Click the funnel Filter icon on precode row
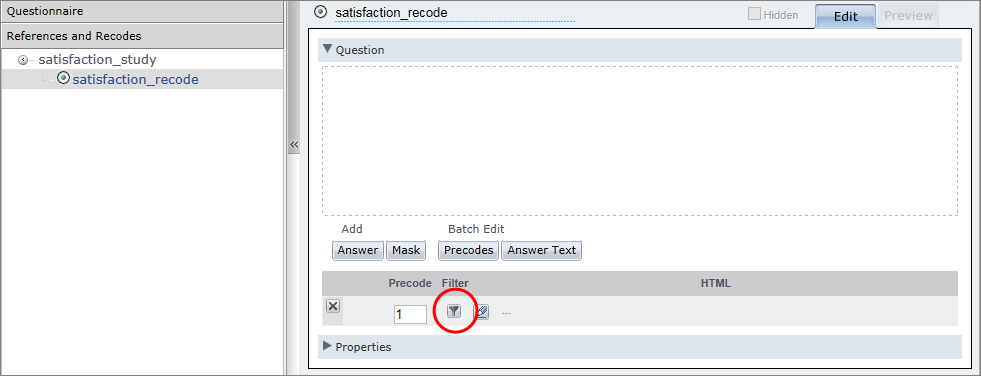Screen dimensions: 981x376 454,311
